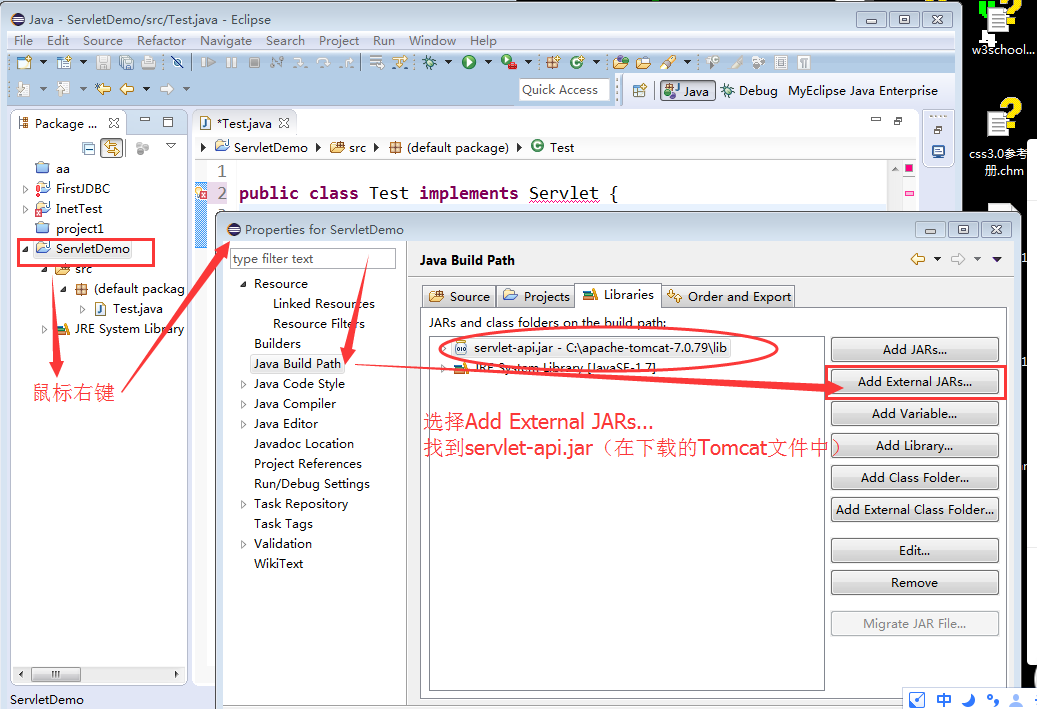Click the Remove button
The height and width of the screenshot is (709, 1037).
[x=915, y=583]
